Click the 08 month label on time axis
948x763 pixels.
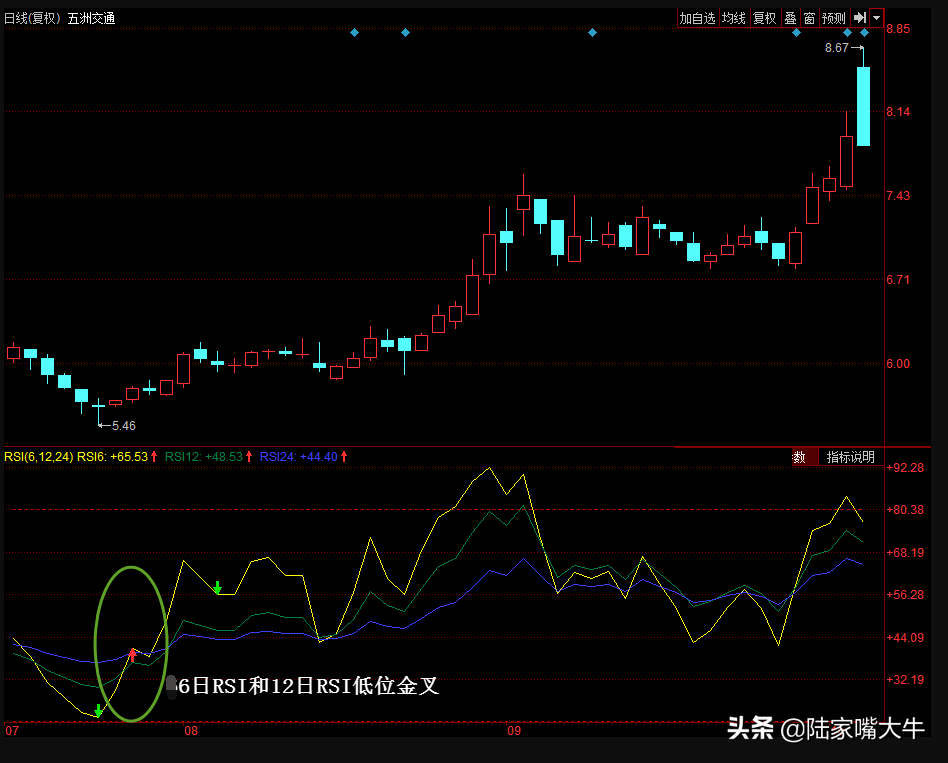coord(191,731)
